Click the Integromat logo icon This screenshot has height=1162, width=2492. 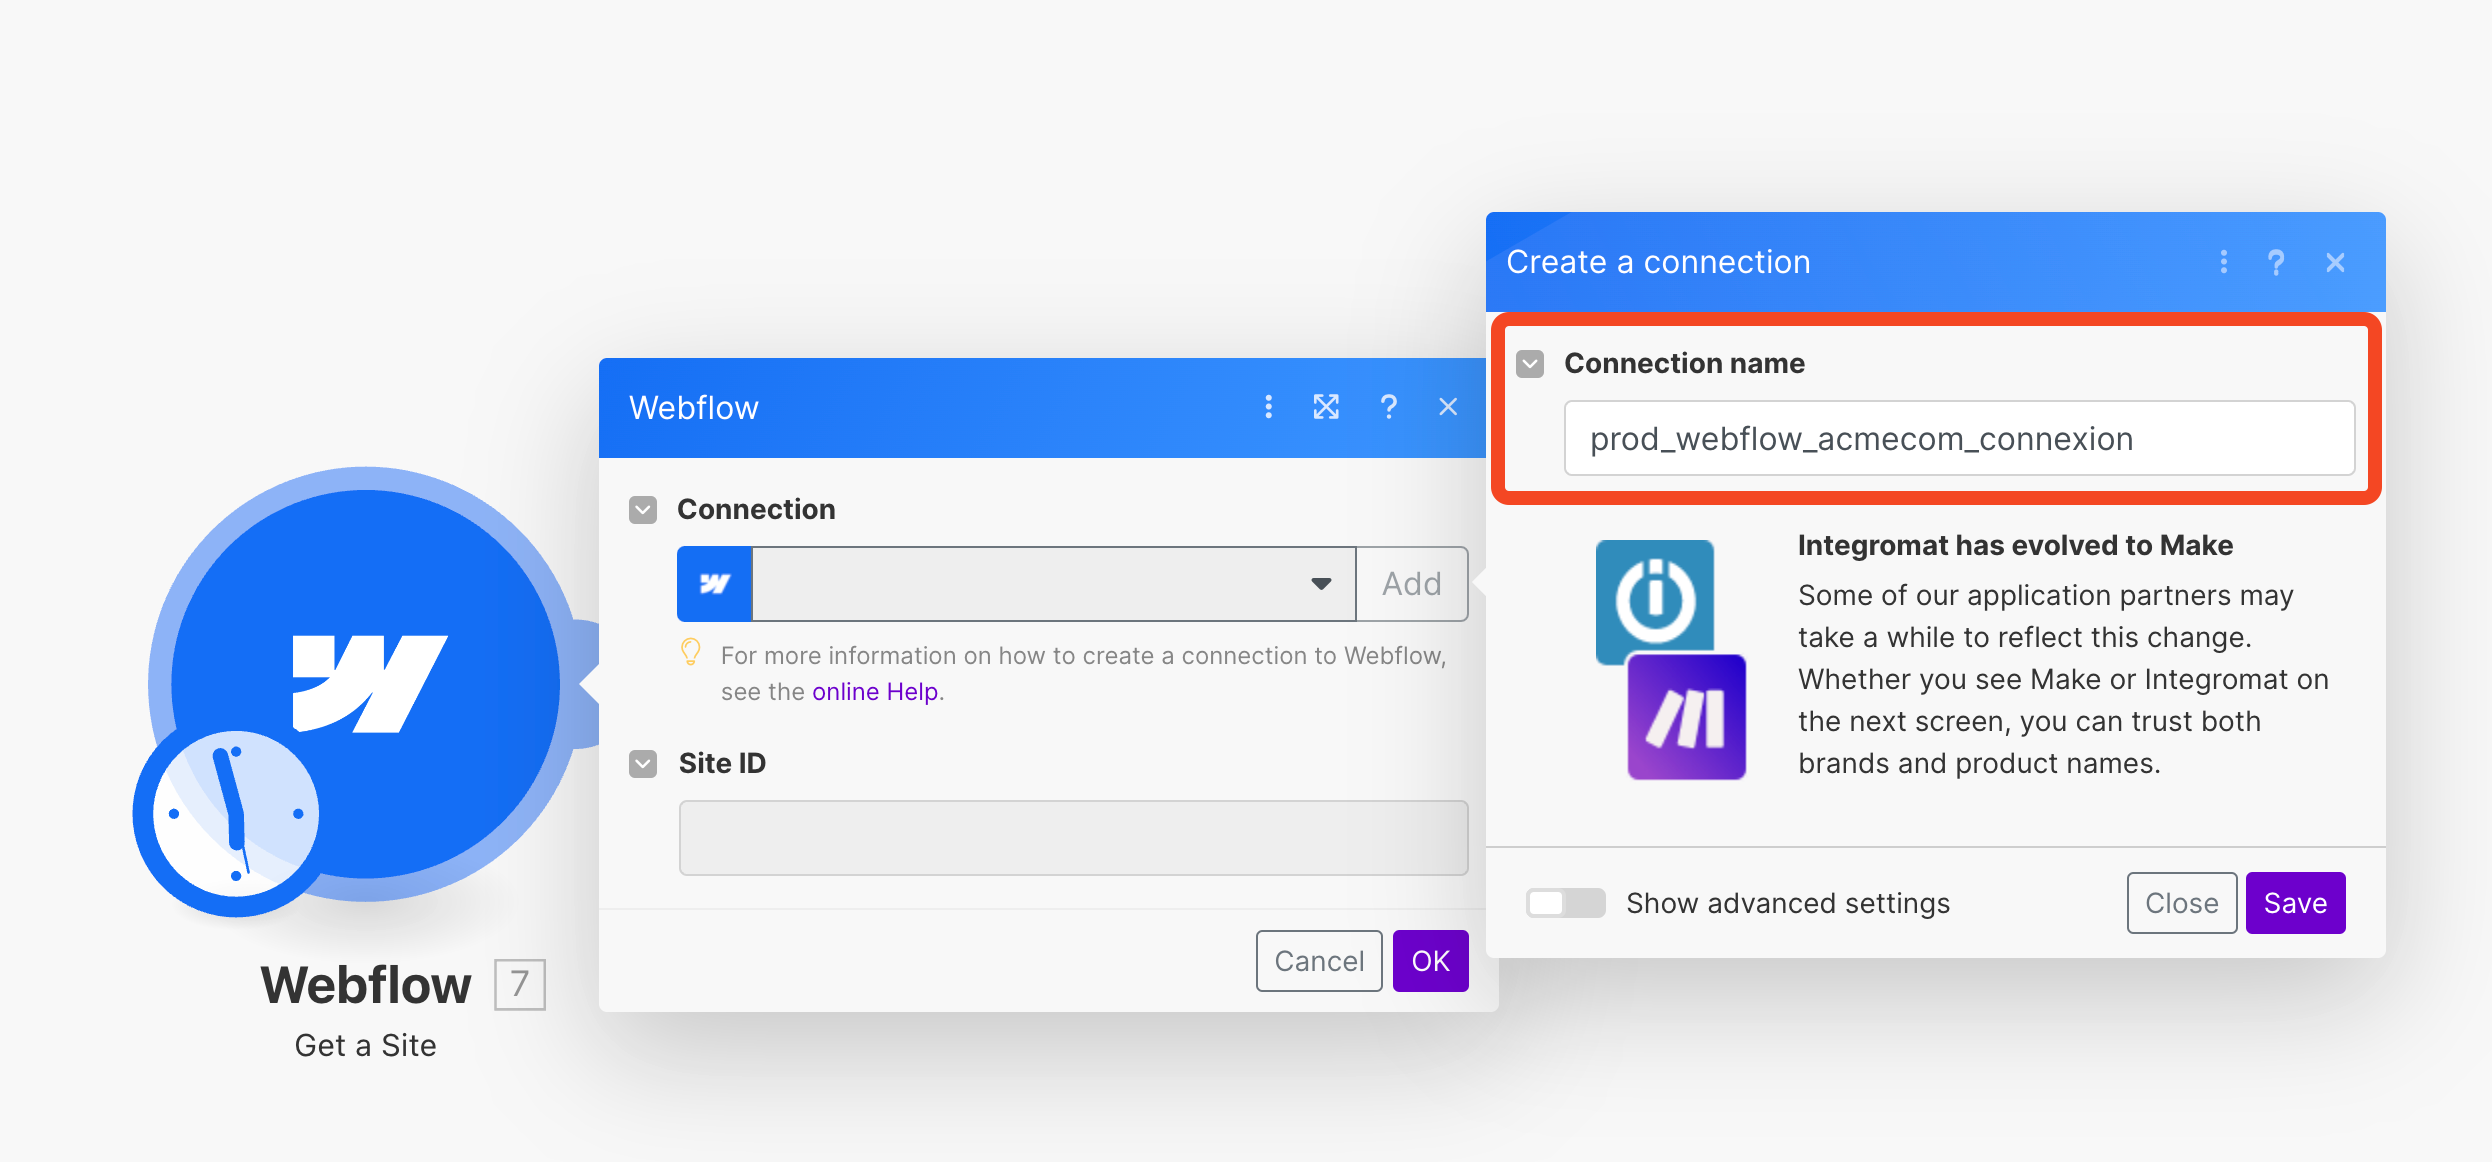1655,601
